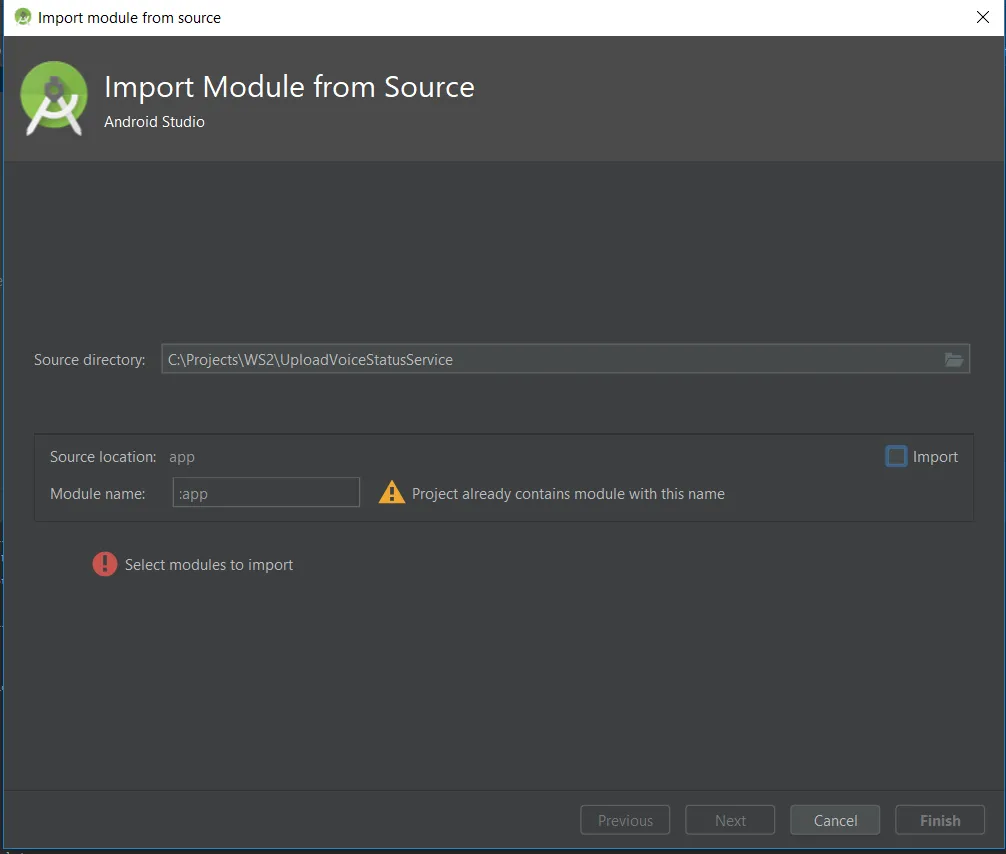Open the source directory folder browser
The width and height of the screenshot is (1006, 854).
(x=953, y=360)
